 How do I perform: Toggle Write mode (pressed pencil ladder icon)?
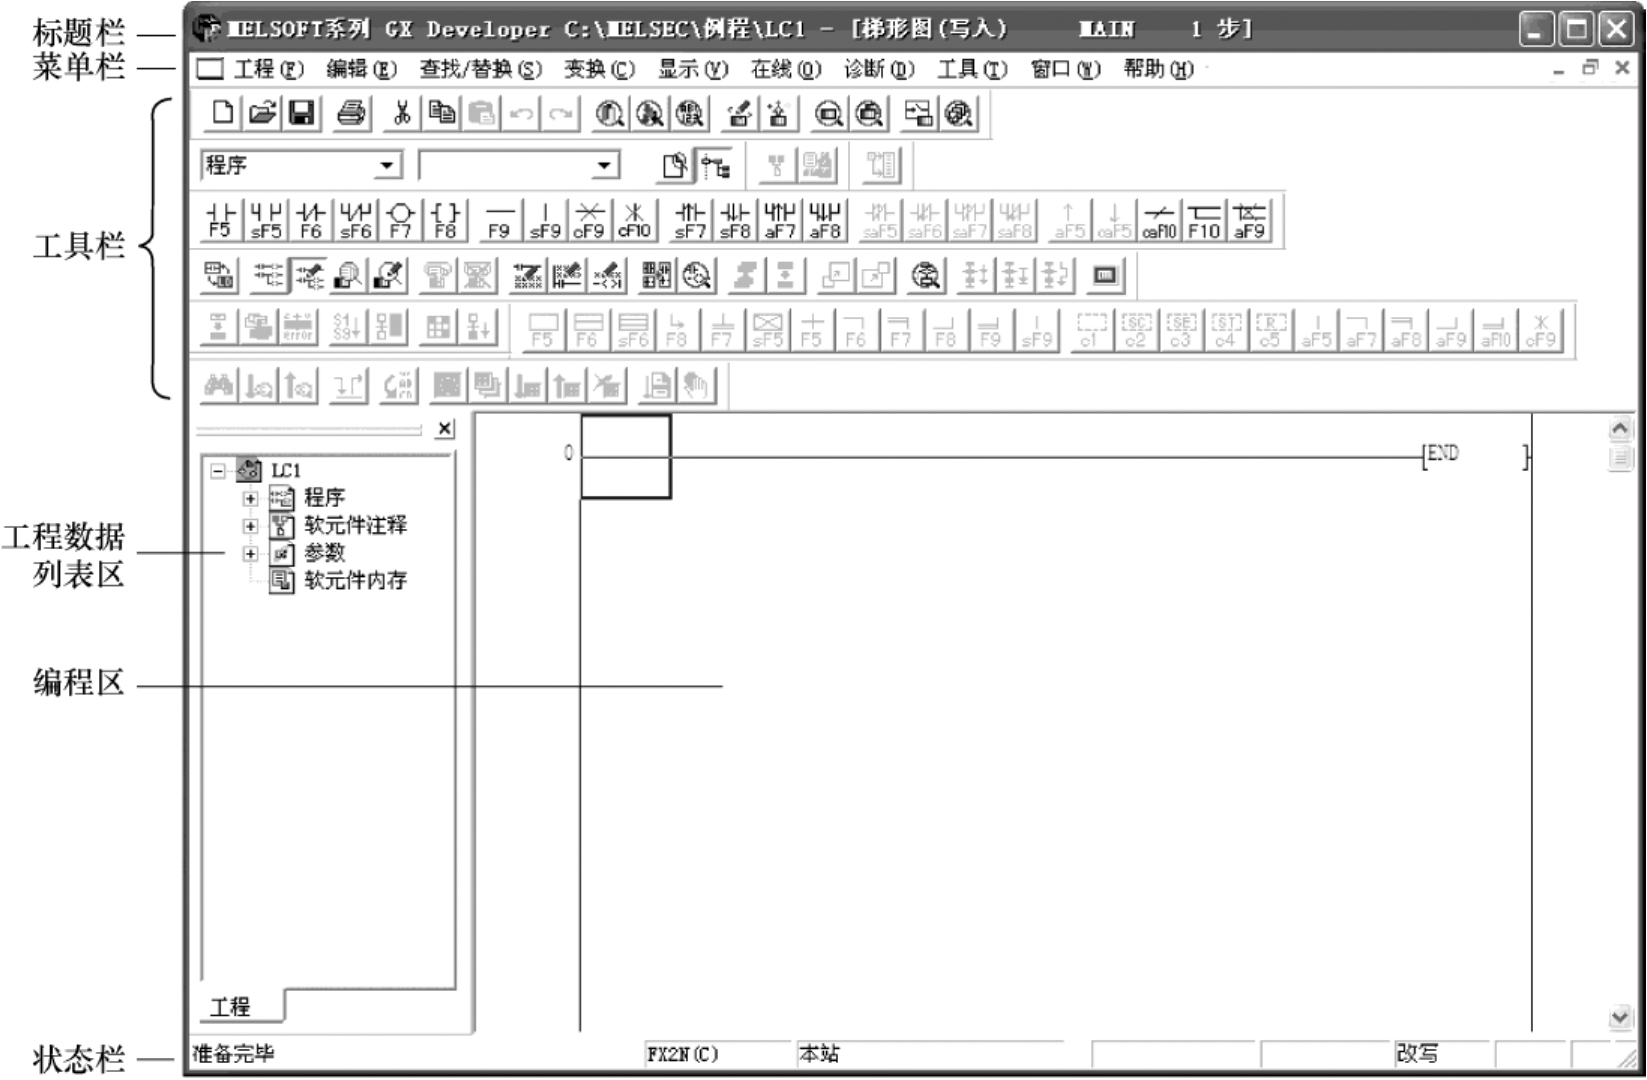point(308,275)
